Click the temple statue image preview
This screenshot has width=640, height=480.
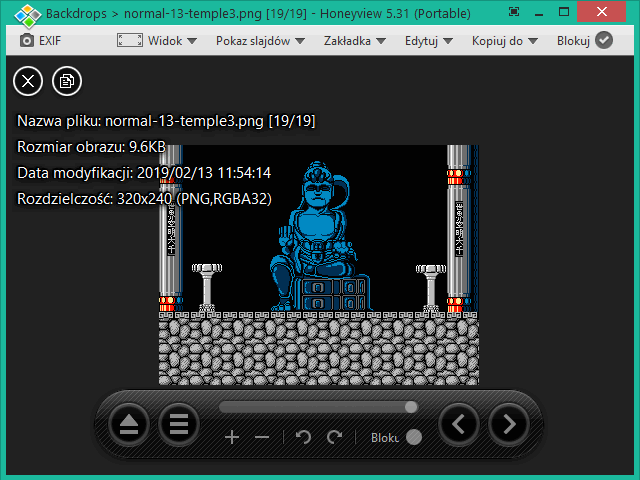[x=319, y=264]
